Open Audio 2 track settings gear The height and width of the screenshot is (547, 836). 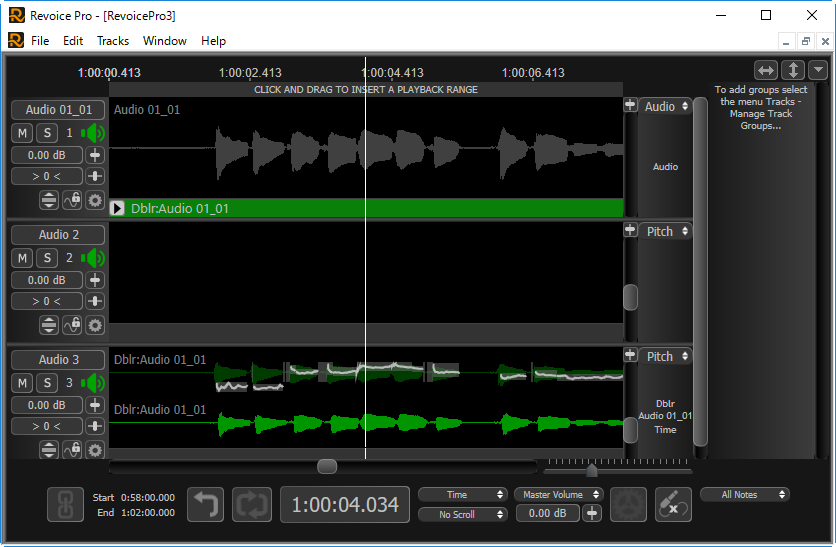coord(95,325)
